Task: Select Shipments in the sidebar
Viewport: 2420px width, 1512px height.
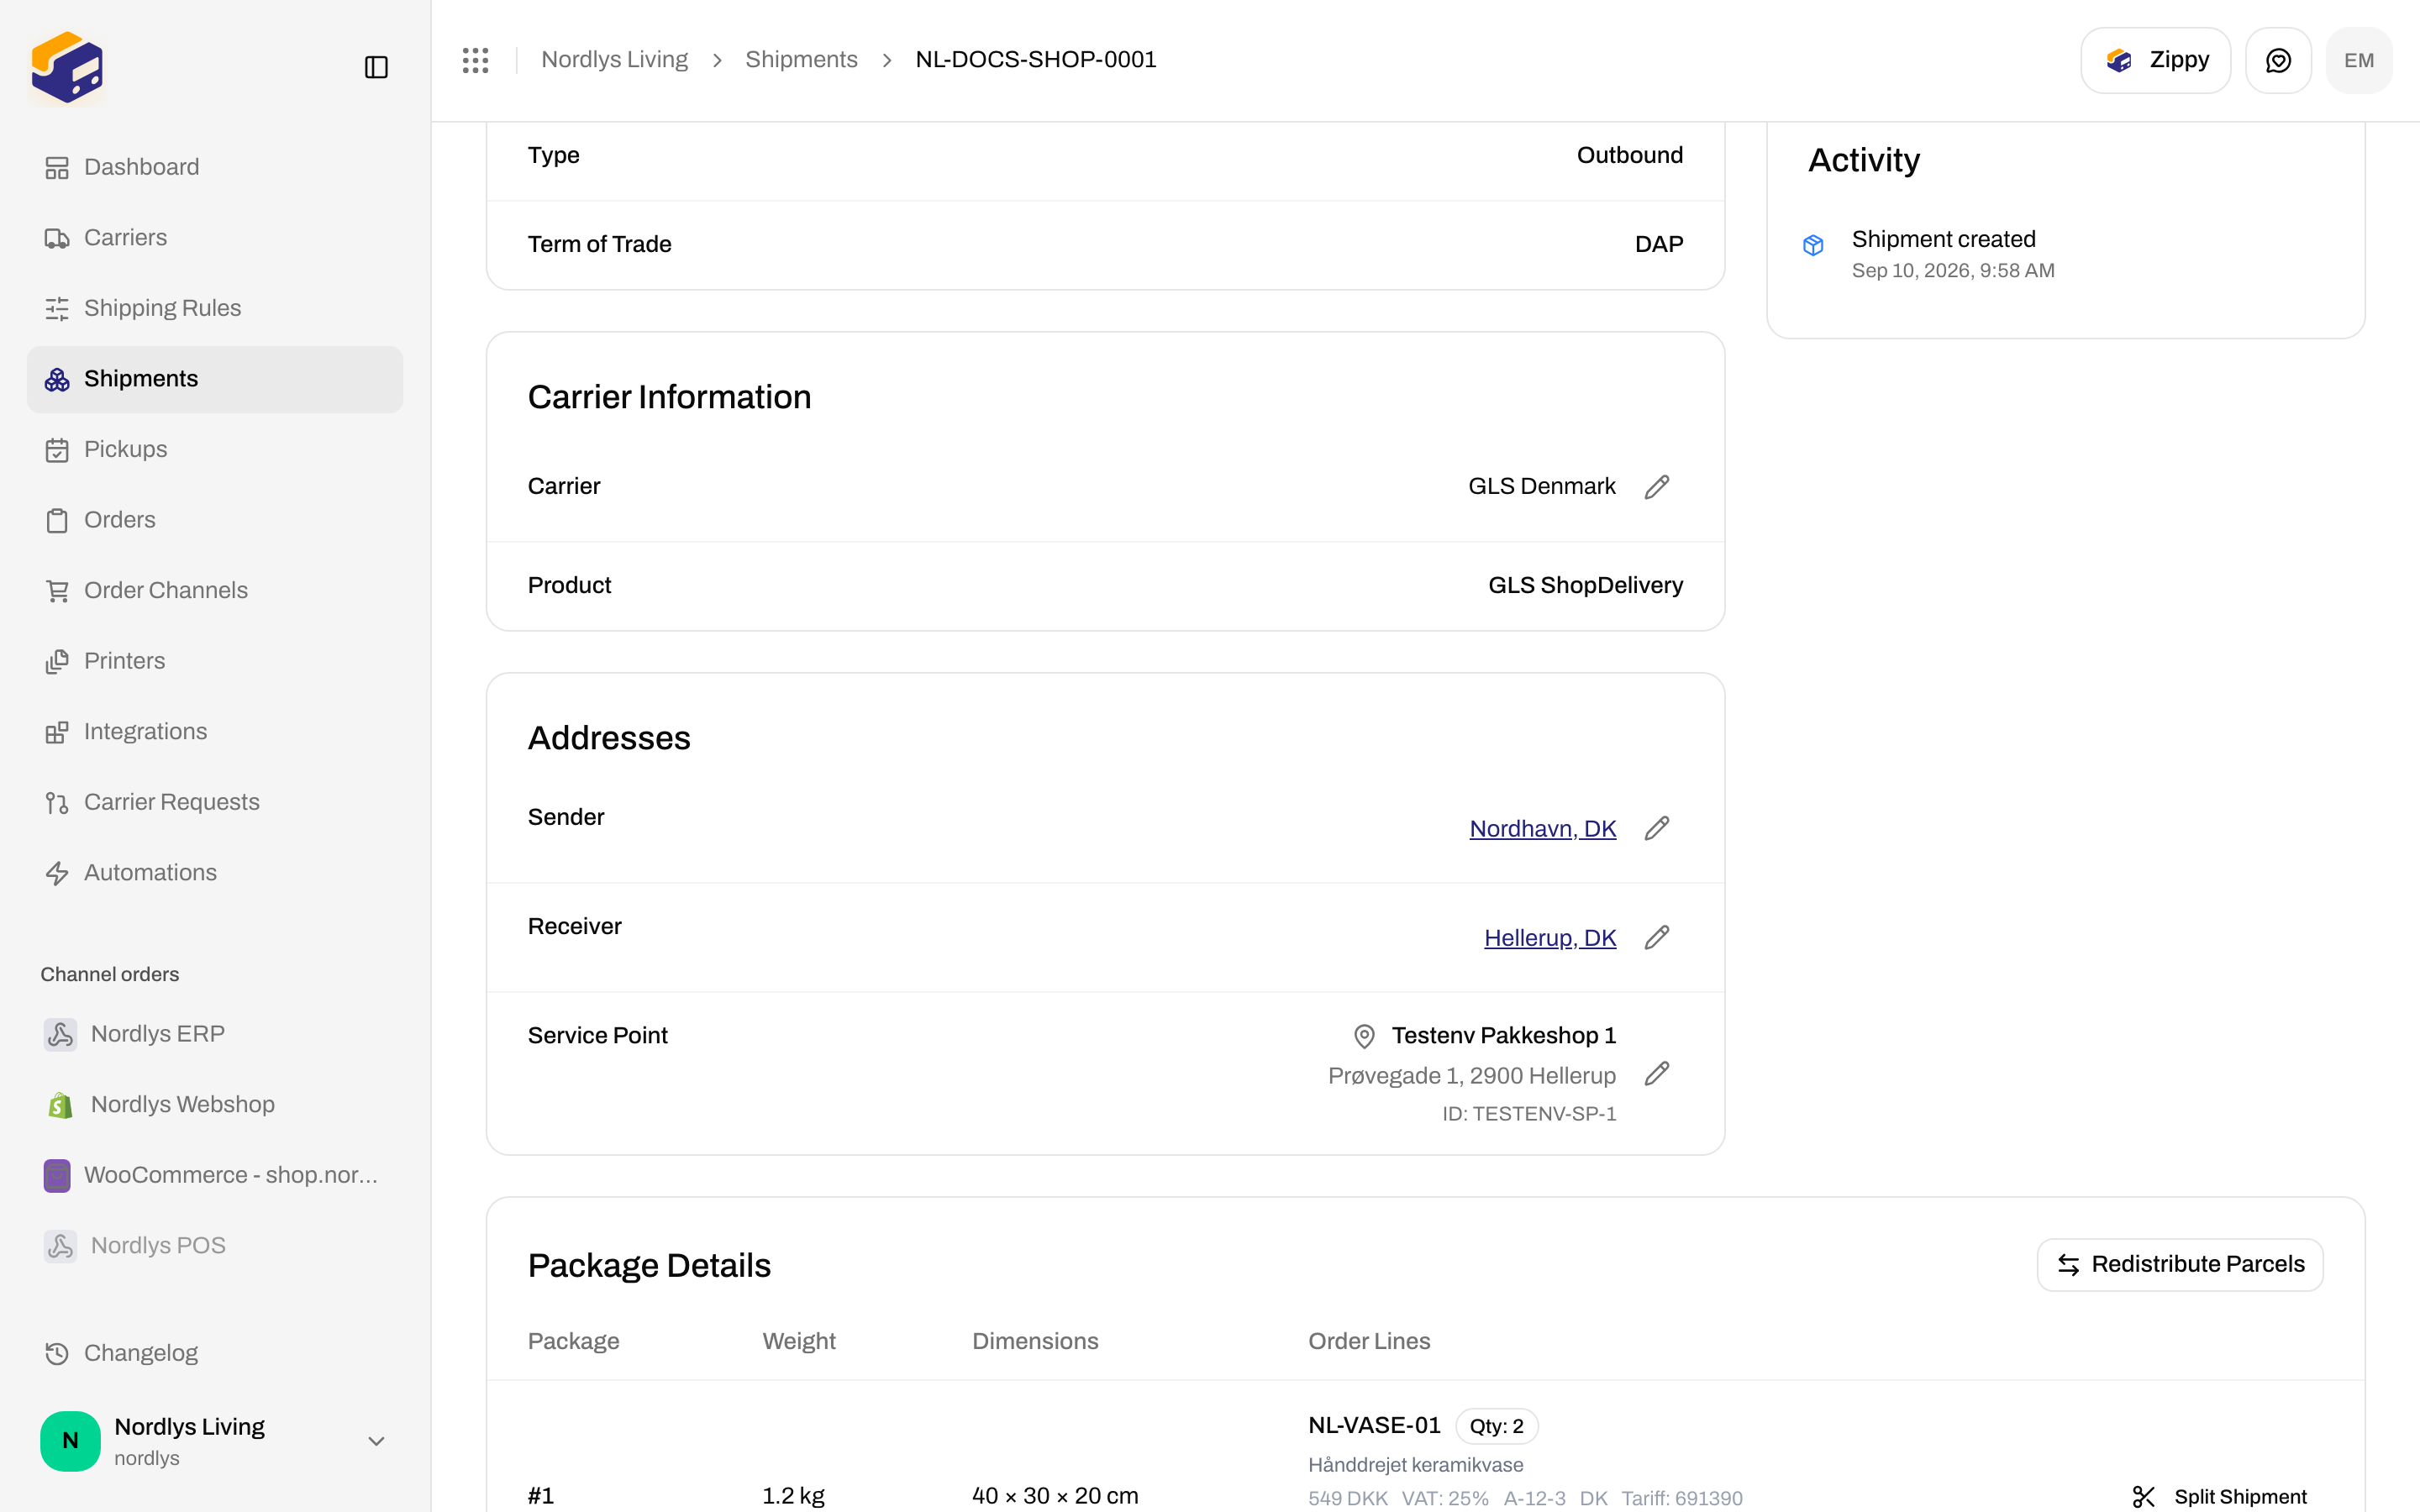Action: click(215, 379)
